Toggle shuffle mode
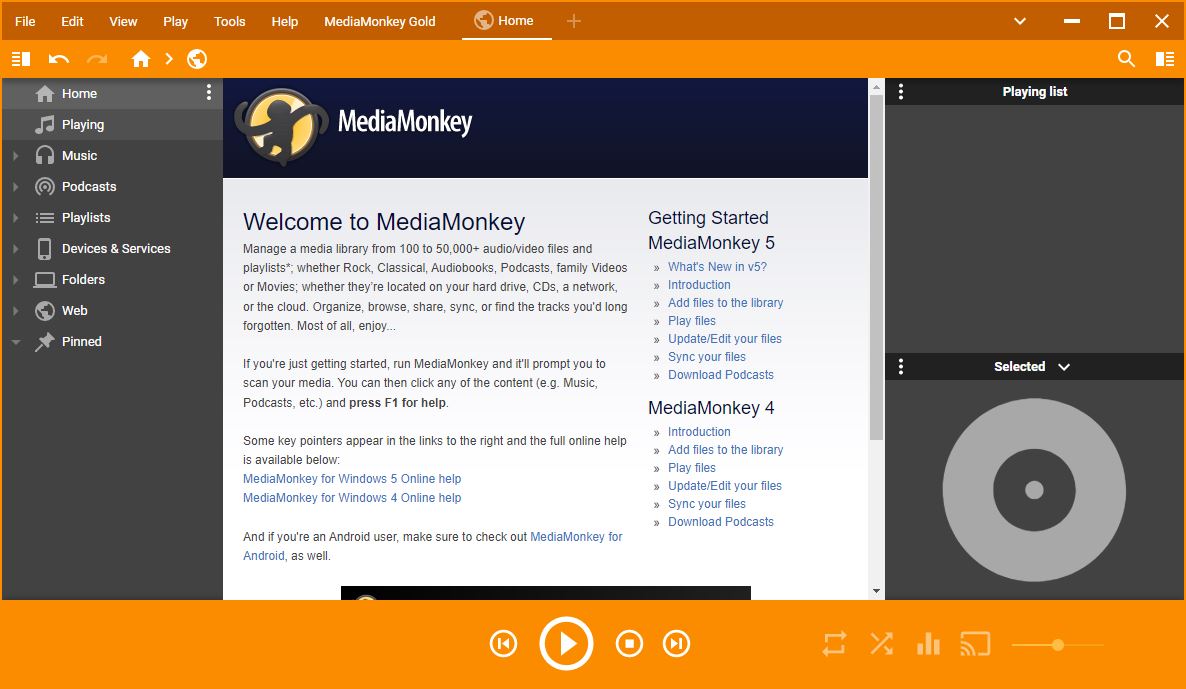The image size is (1186, 689). (881, 644)
